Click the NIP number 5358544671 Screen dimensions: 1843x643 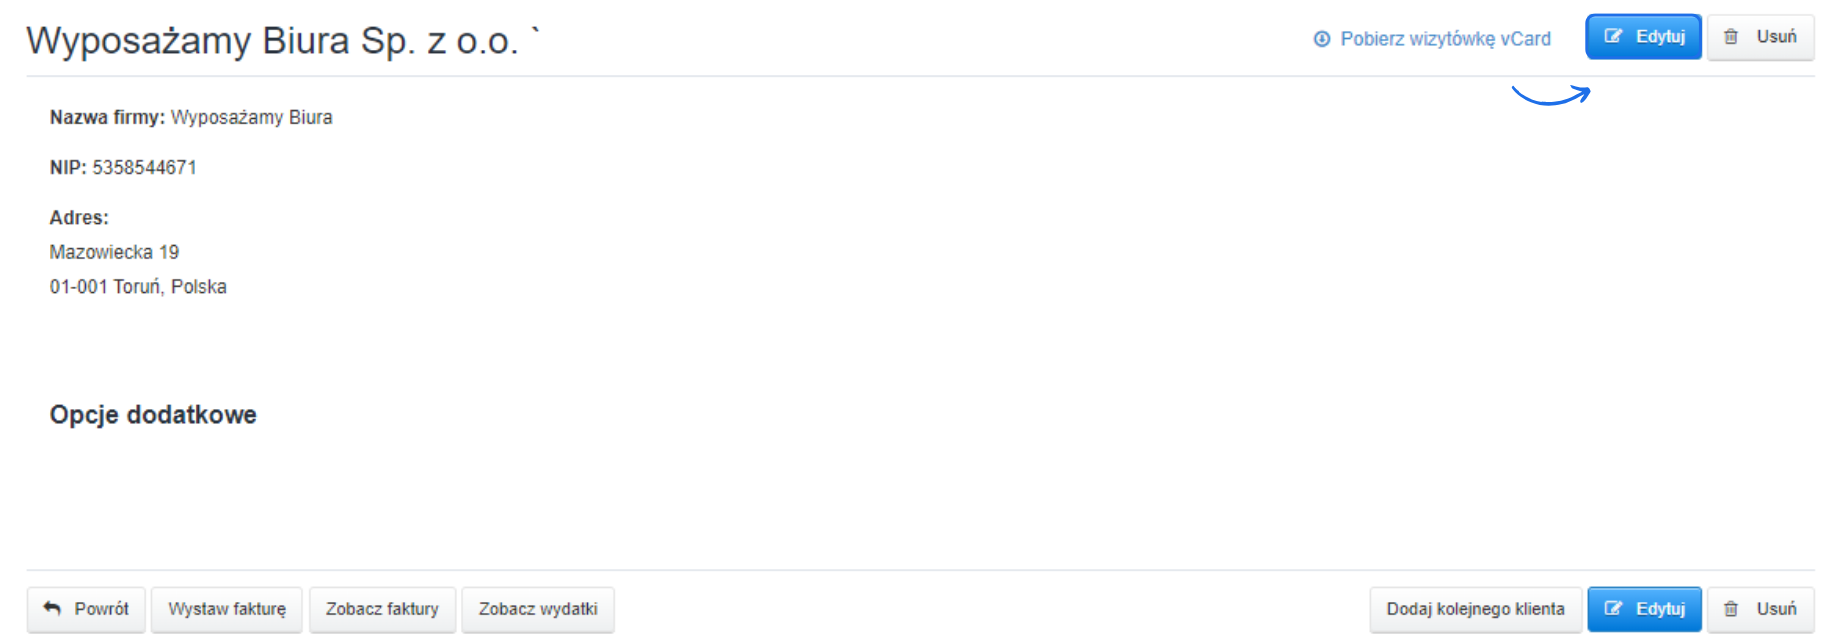pos(144,168)
